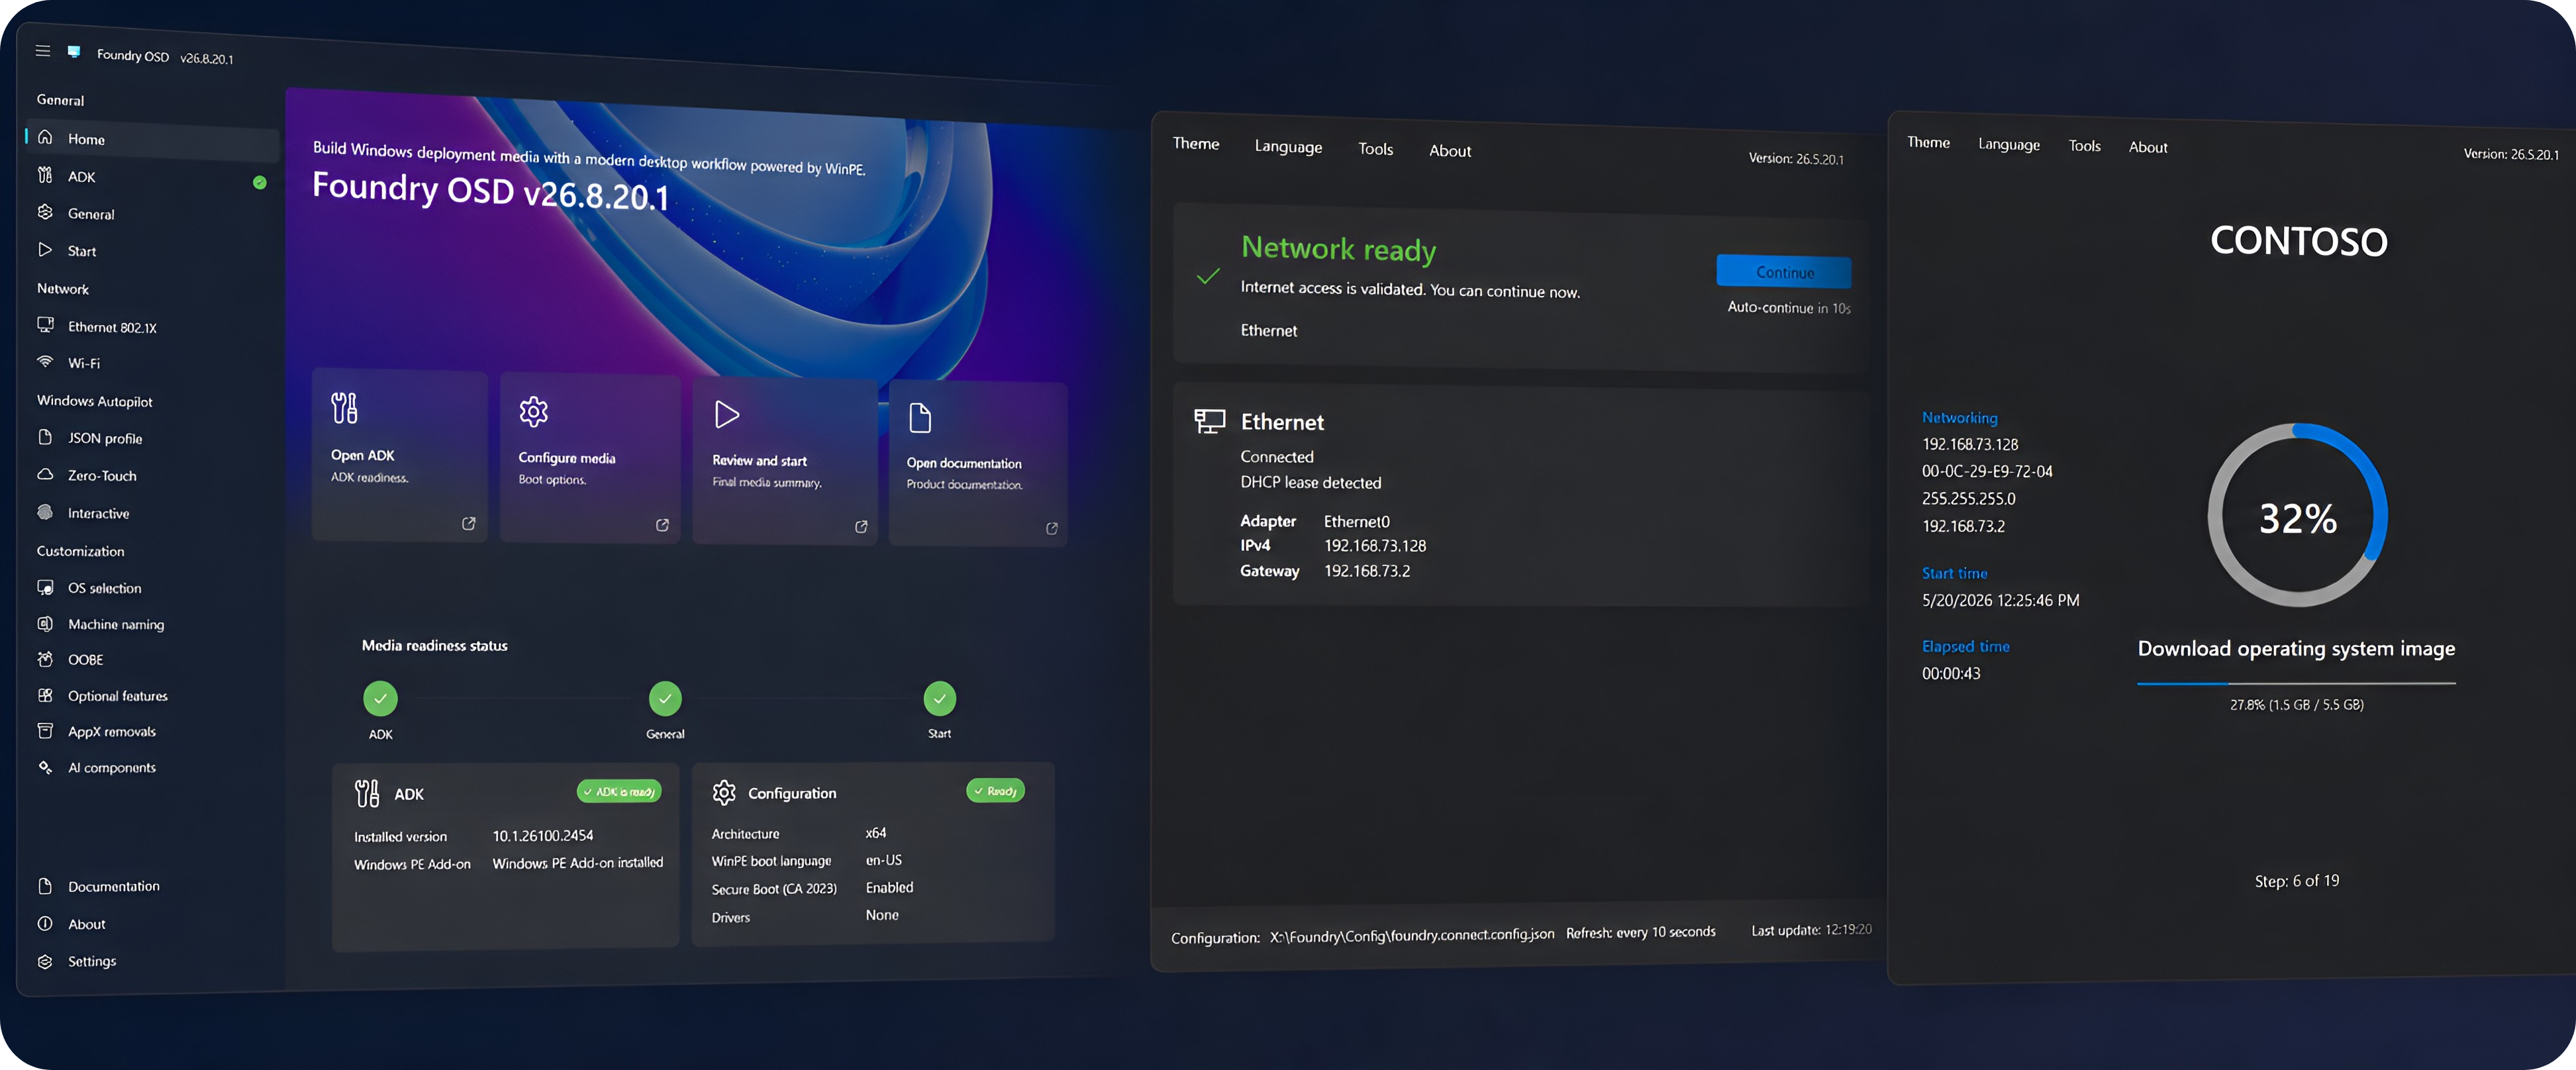Screen dimensions: 2576x1070
Task: Open the hamburger menu in Foundry OSD
Action: 43,50
